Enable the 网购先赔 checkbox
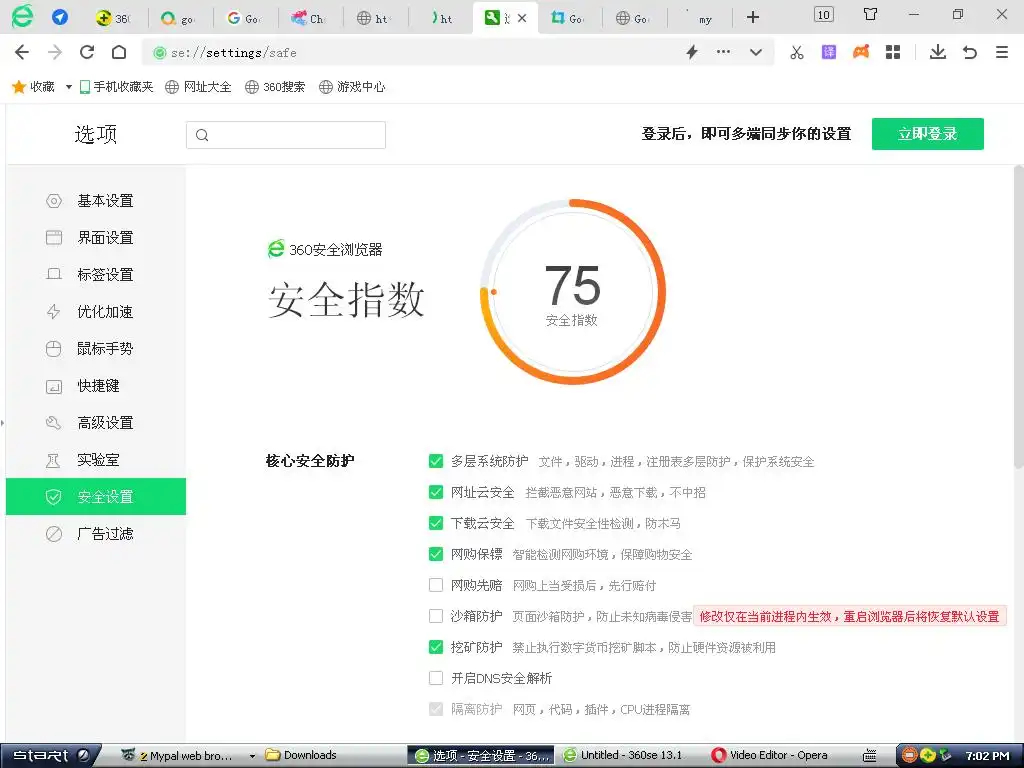The image size is (1024, 768). (x=436, y=585)
